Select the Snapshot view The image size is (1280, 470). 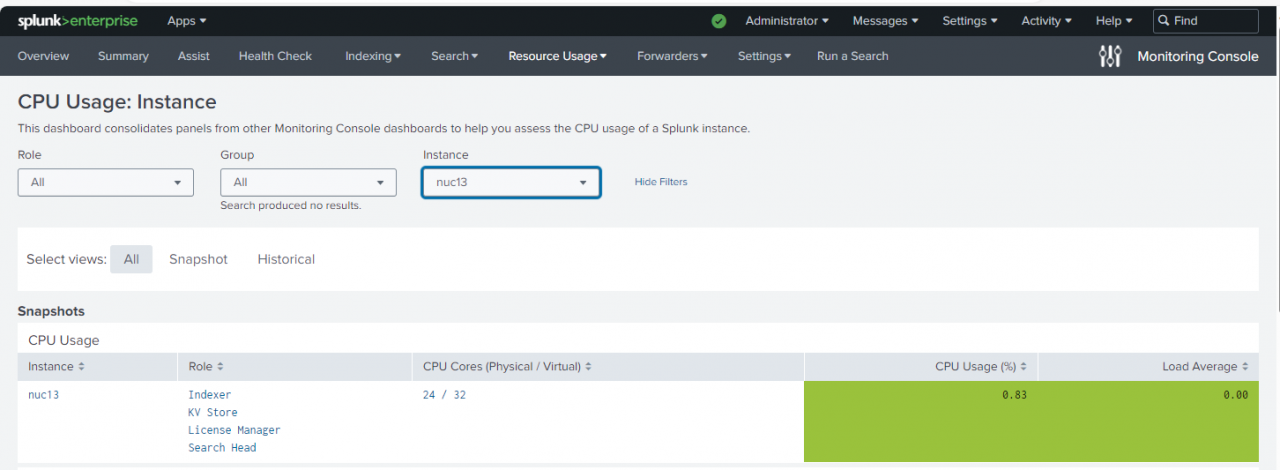(198, 259)
